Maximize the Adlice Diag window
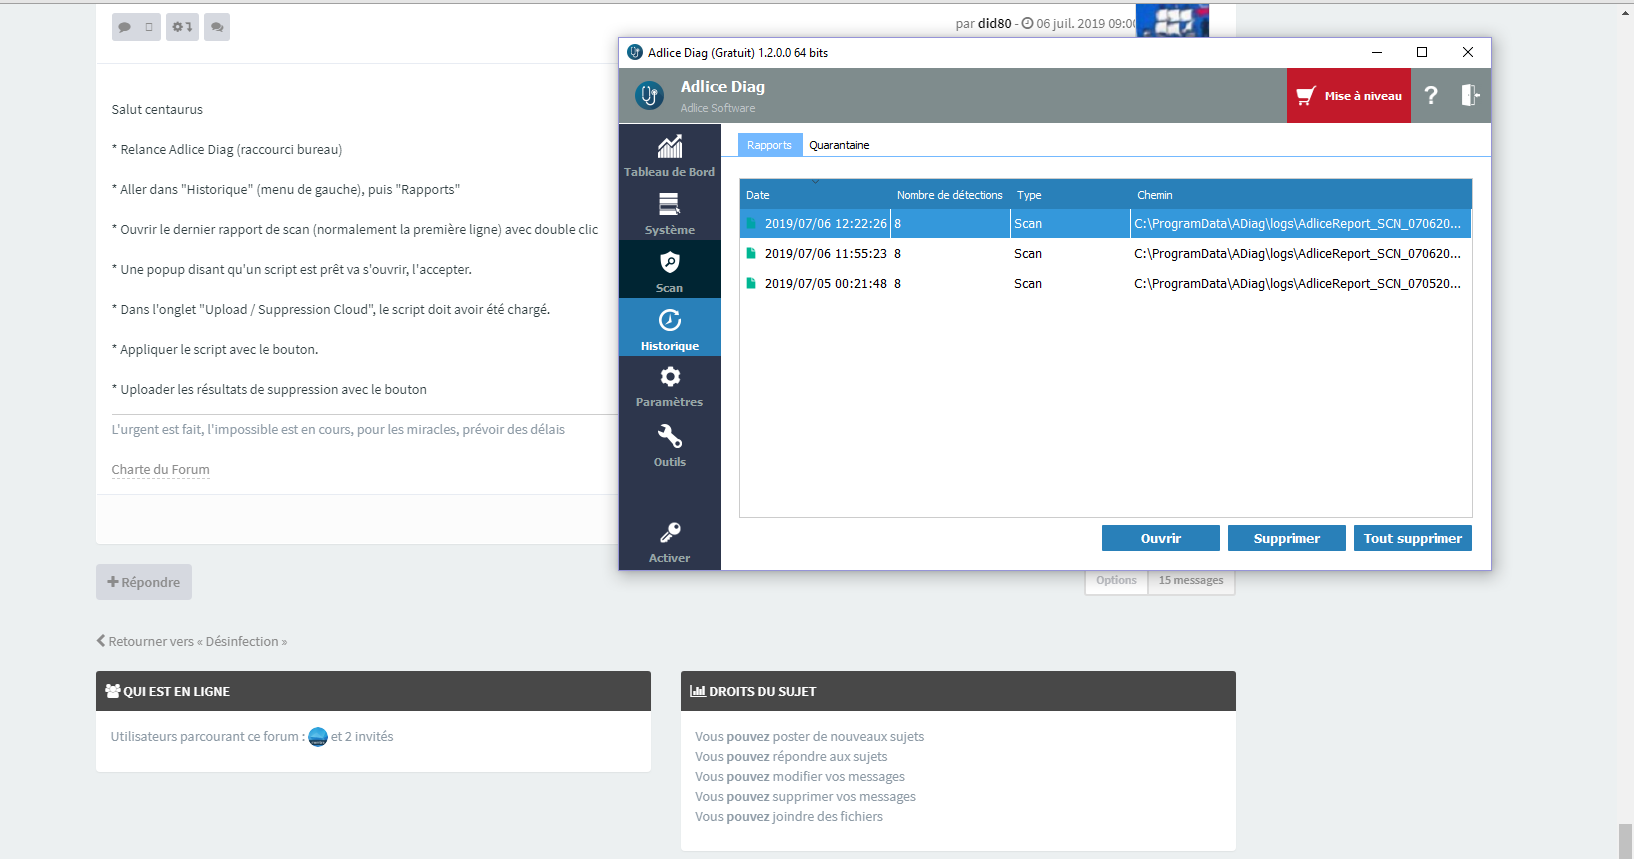Viewport: 1634px width, 859px height. point(1422,52)
